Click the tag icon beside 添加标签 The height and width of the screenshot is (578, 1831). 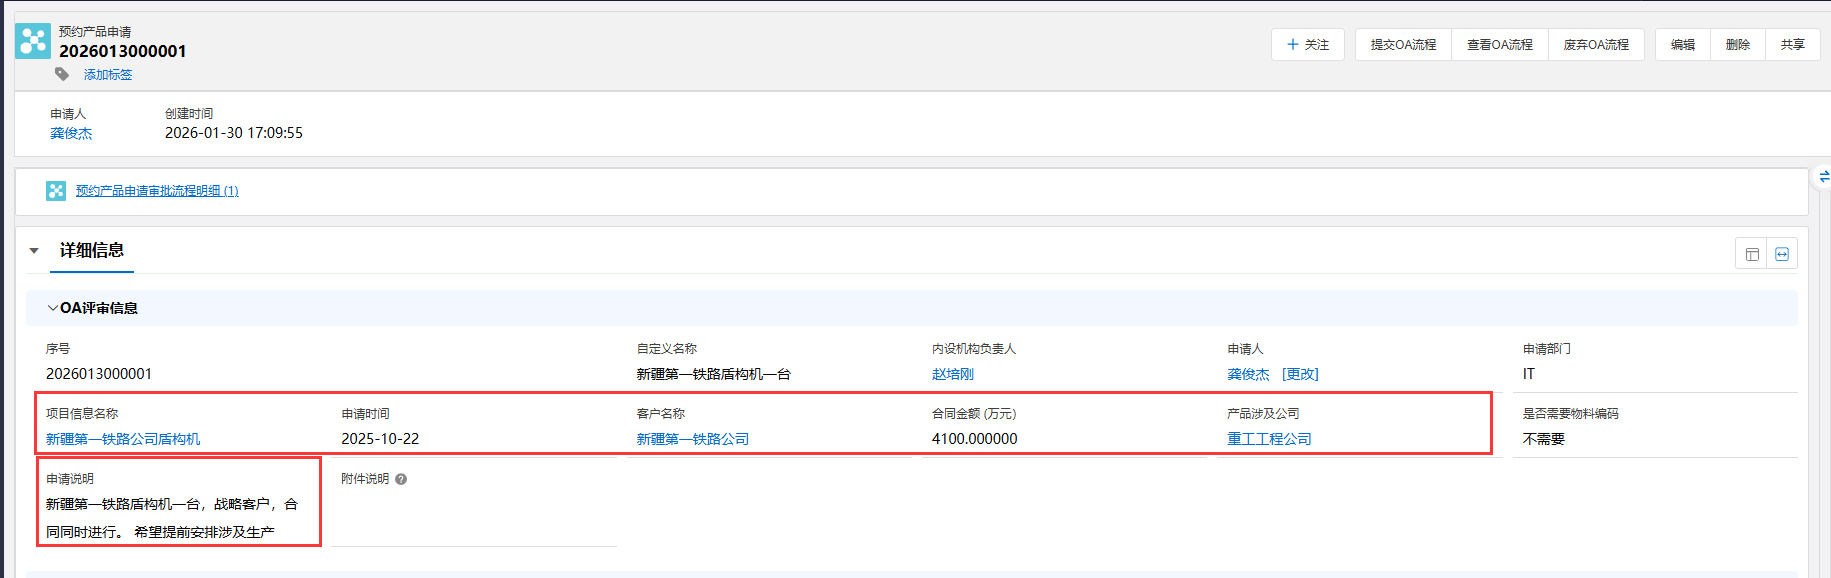point(62,74)
